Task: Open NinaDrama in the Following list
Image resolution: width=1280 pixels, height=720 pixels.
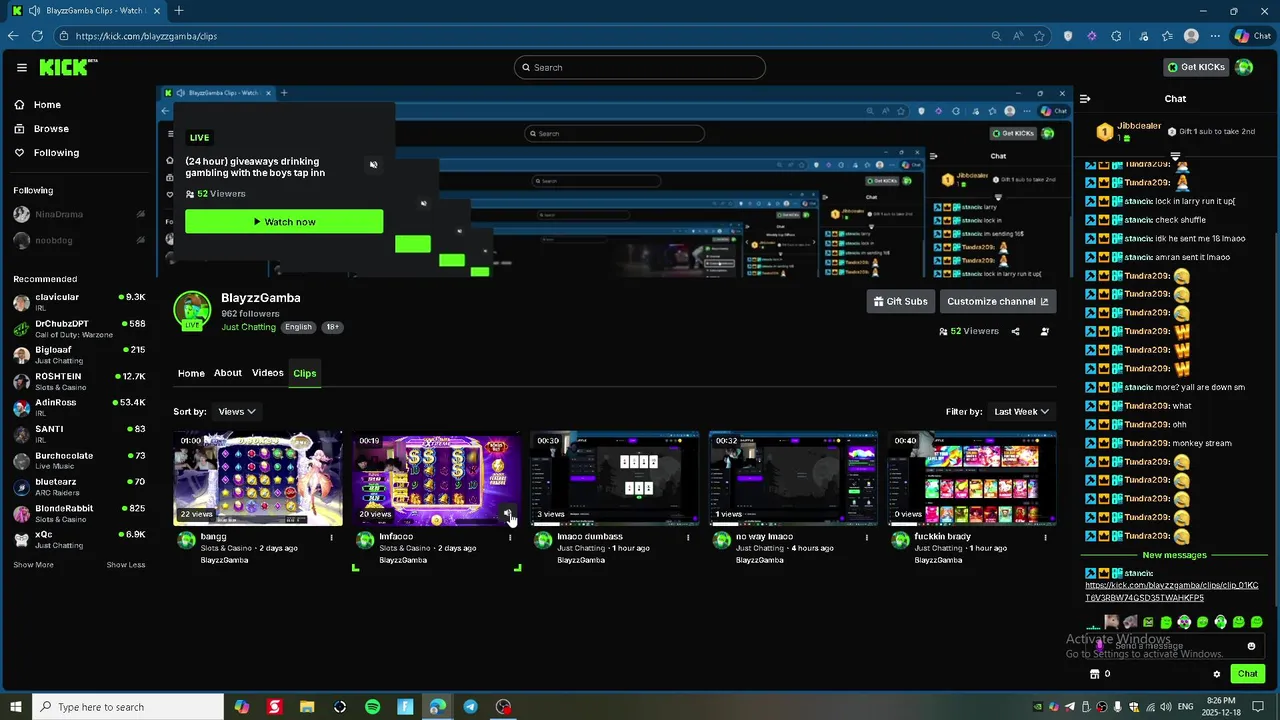Action: point(79,214)
